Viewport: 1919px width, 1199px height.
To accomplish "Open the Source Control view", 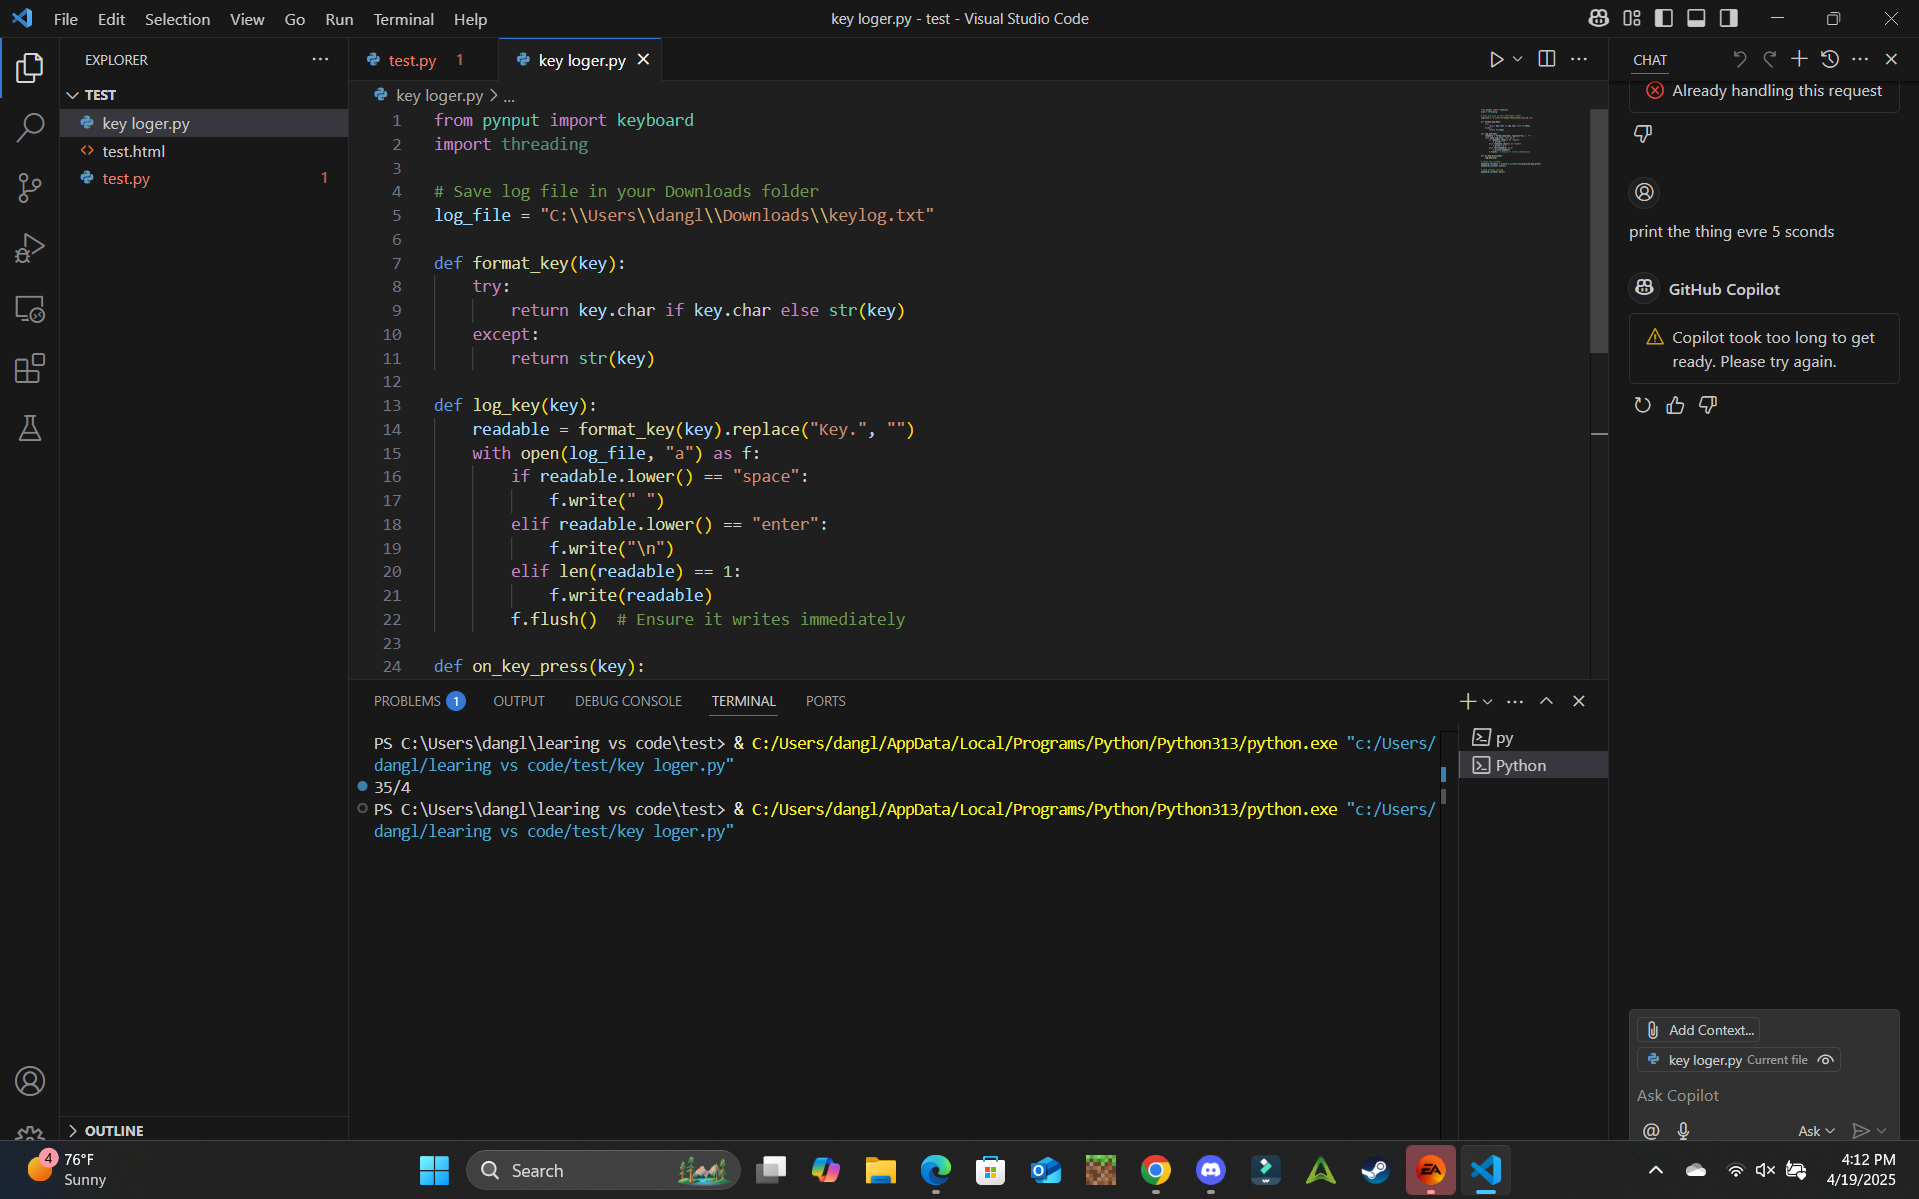I will click(x=30, y=188).
